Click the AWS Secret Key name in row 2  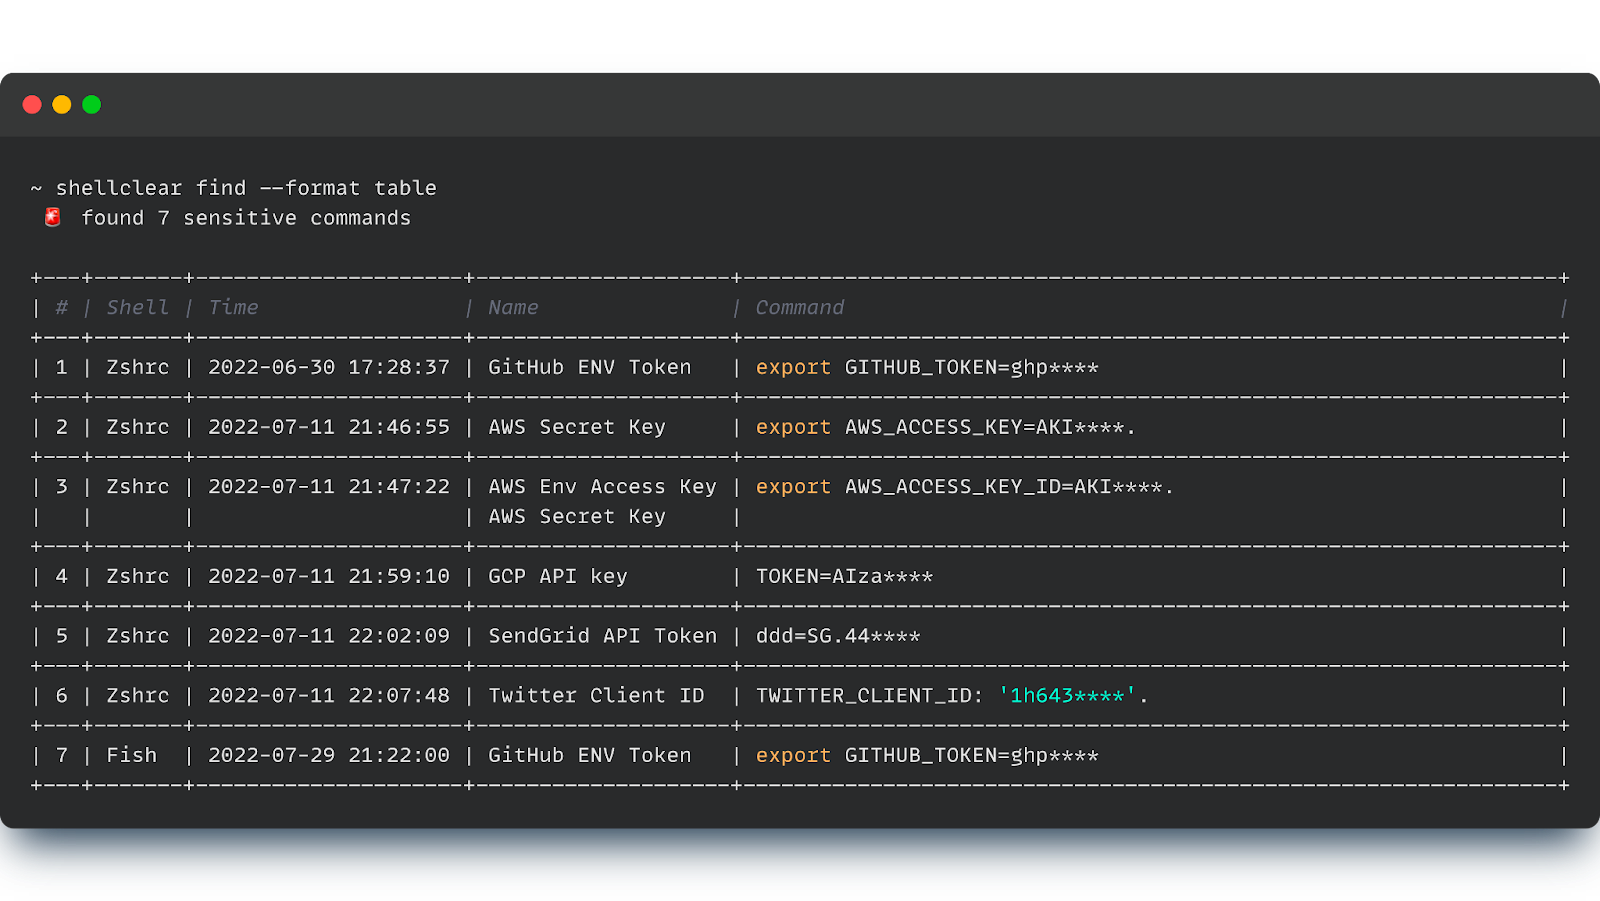[x=576, y=427]
